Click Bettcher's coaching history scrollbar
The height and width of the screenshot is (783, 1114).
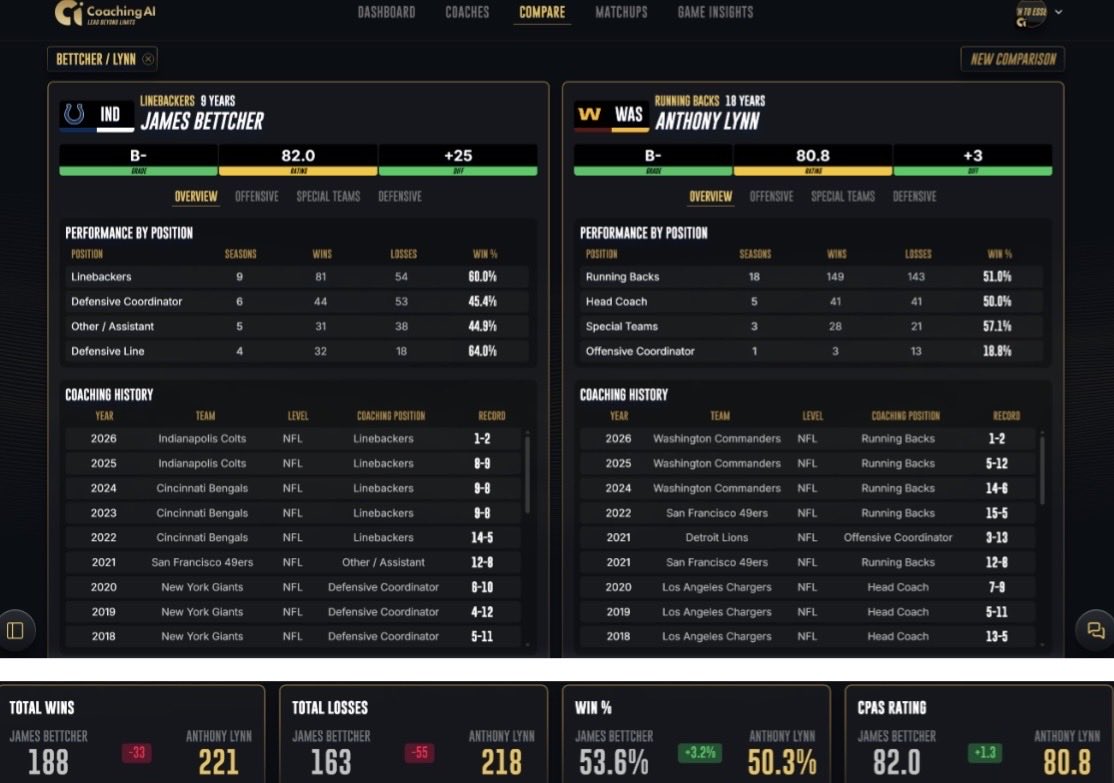tap(526, 474)
